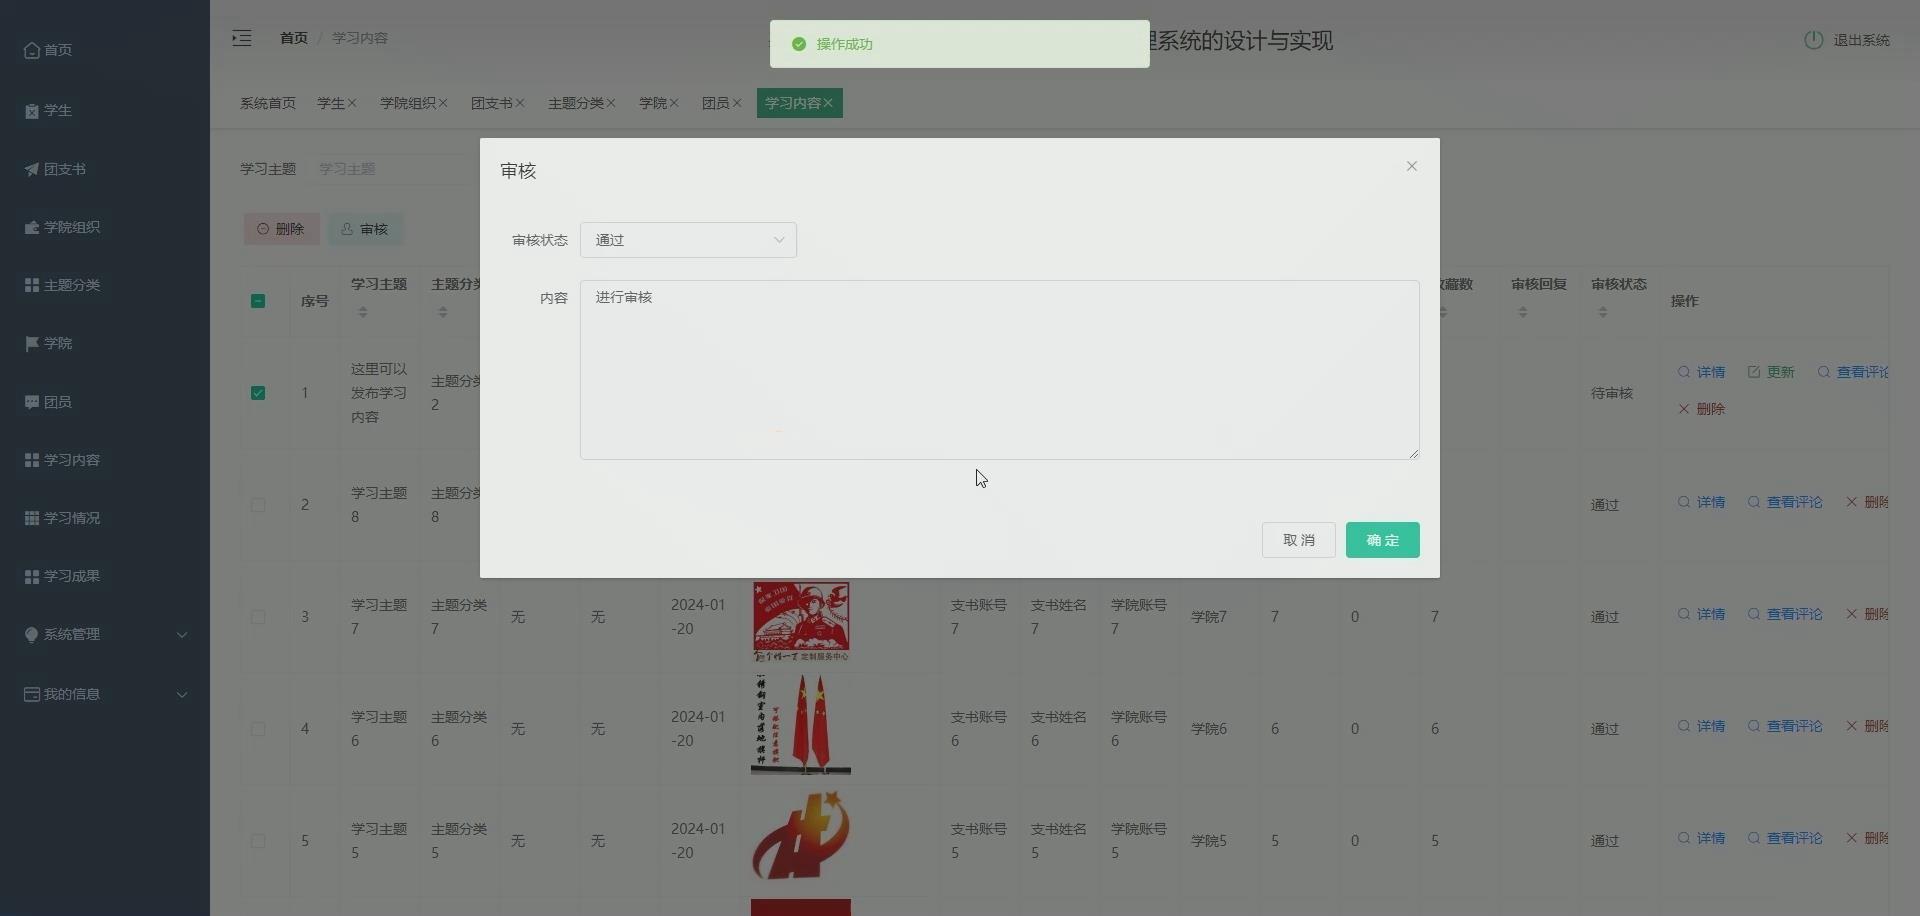Click 删除 action for row 1
Viewport: 1920px width, 916px height.
tap(1702, 409)
